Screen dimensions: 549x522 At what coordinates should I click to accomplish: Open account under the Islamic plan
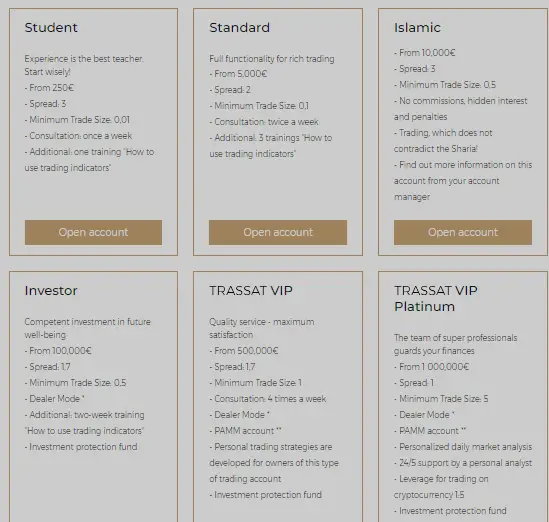463,232
